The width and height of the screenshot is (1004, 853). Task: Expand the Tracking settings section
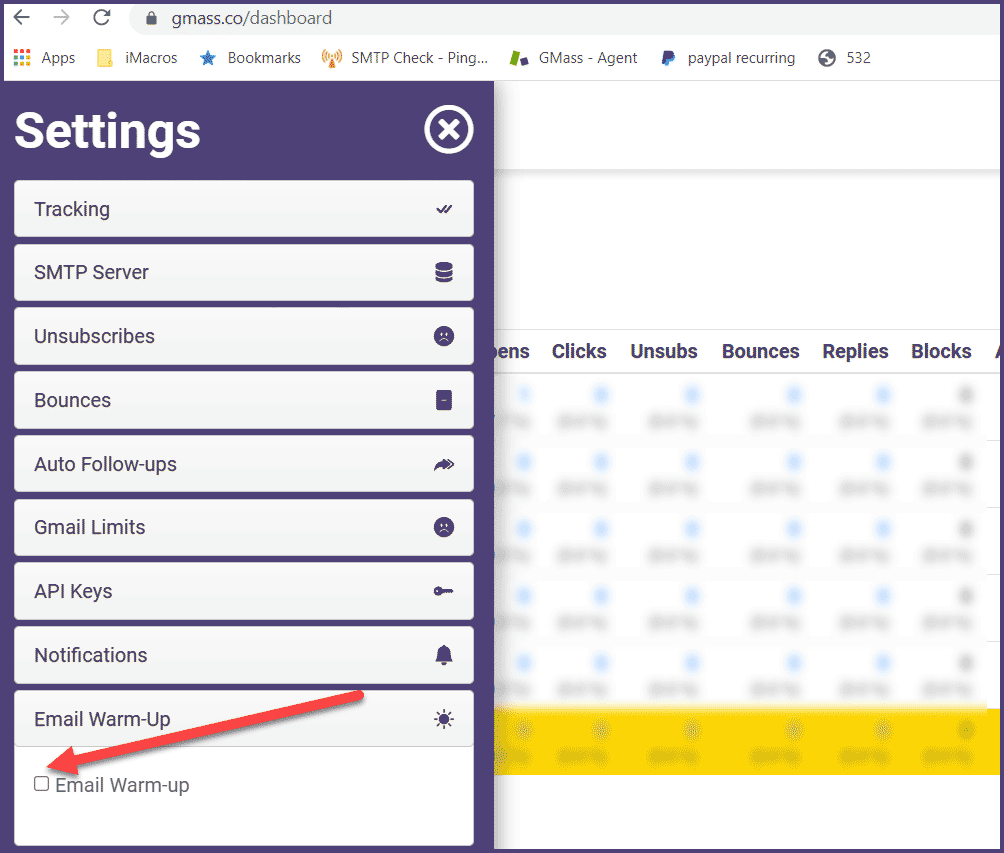pyautogui.click(x=244, y=209)
